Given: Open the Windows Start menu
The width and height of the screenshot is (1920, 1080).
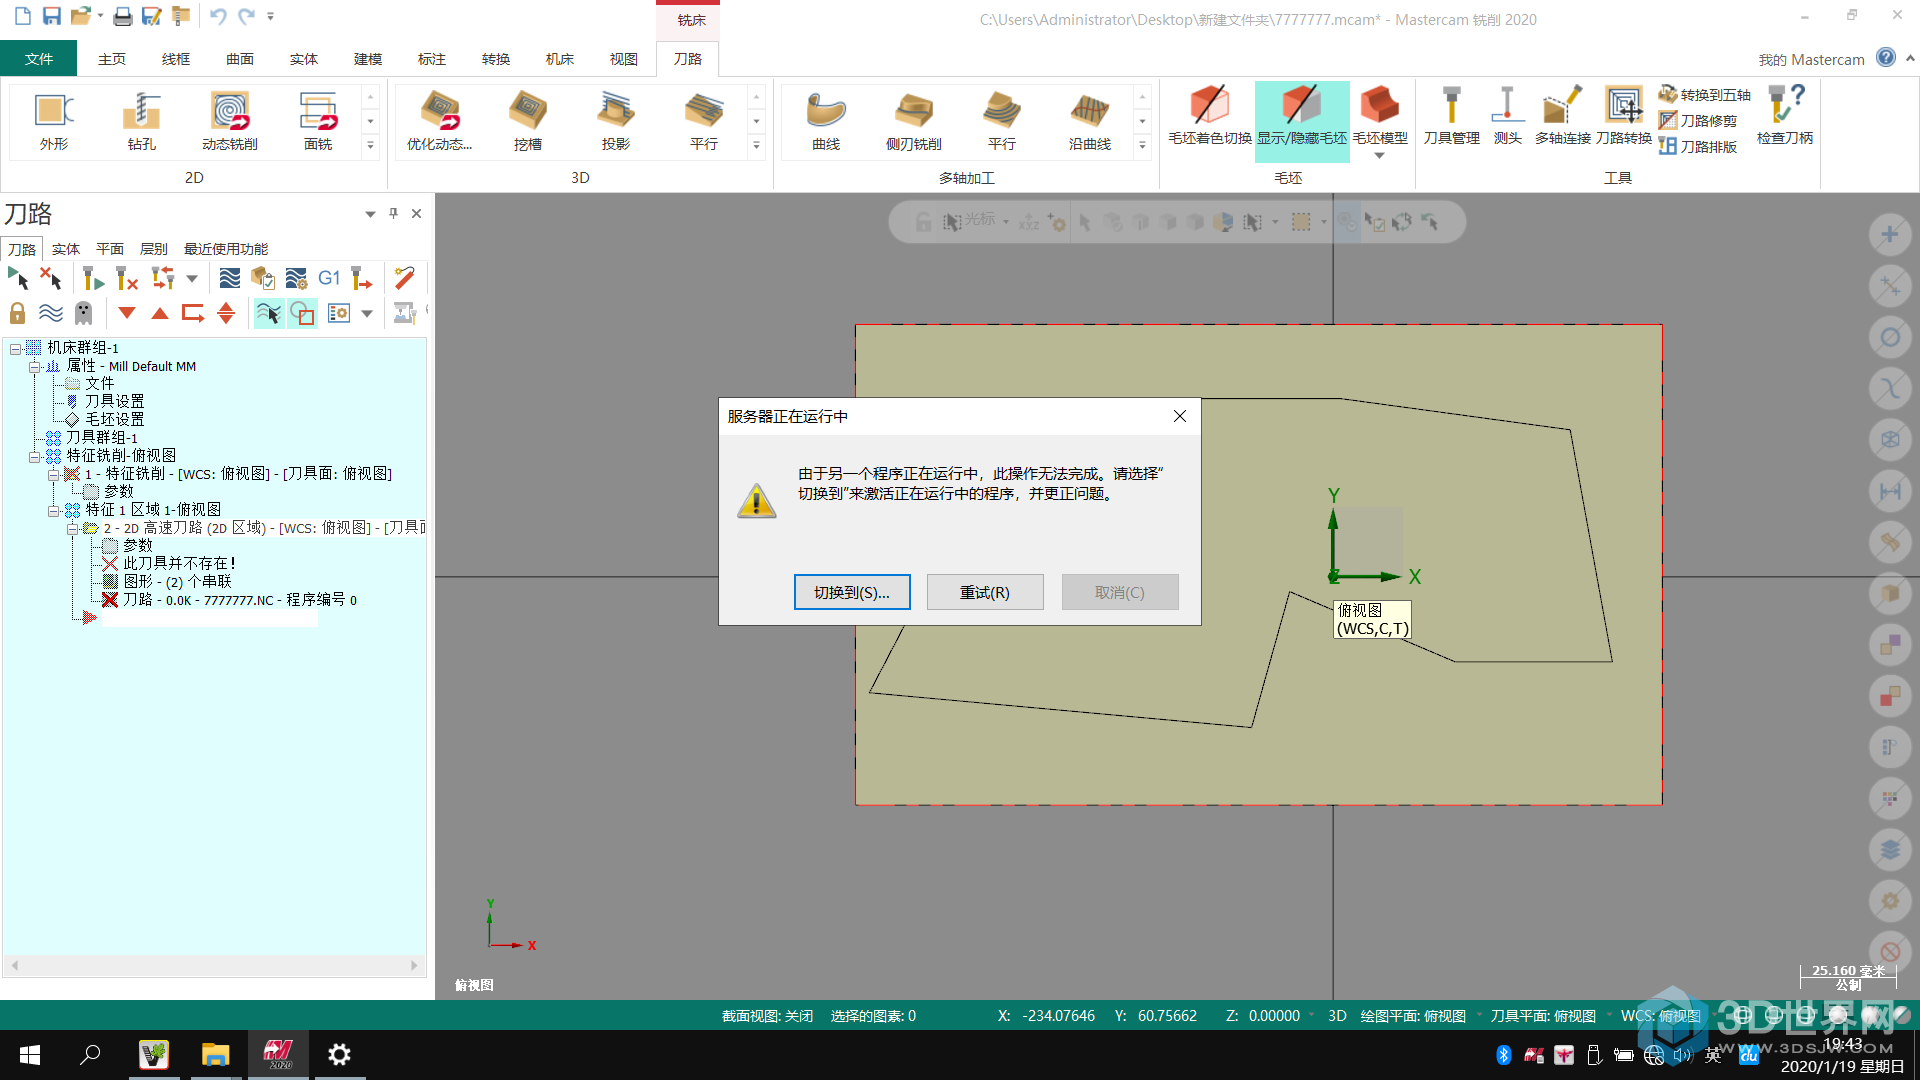Looking at the screenshot, I should (x=30, y=1055).
